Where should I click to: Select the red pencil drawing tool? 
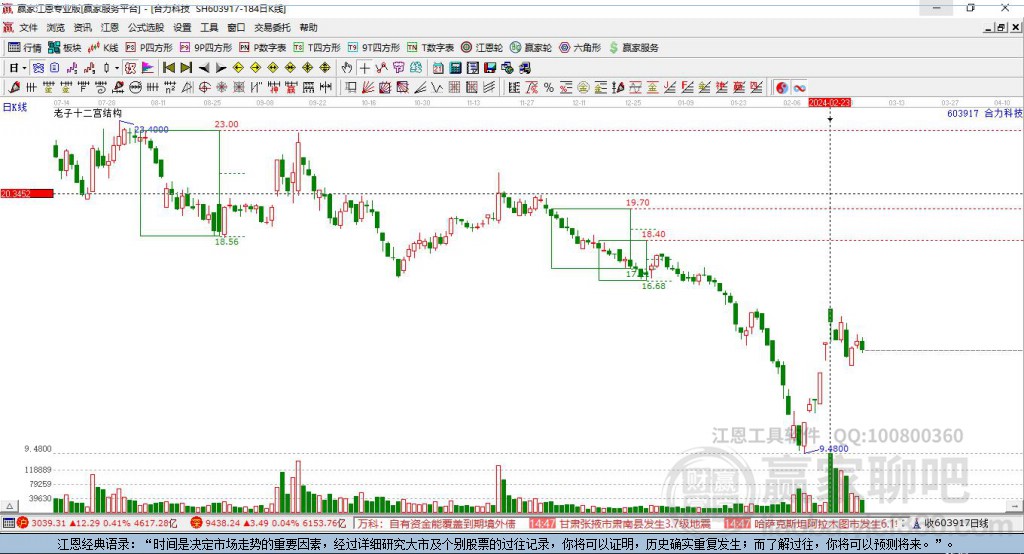[x=14, y=88]
